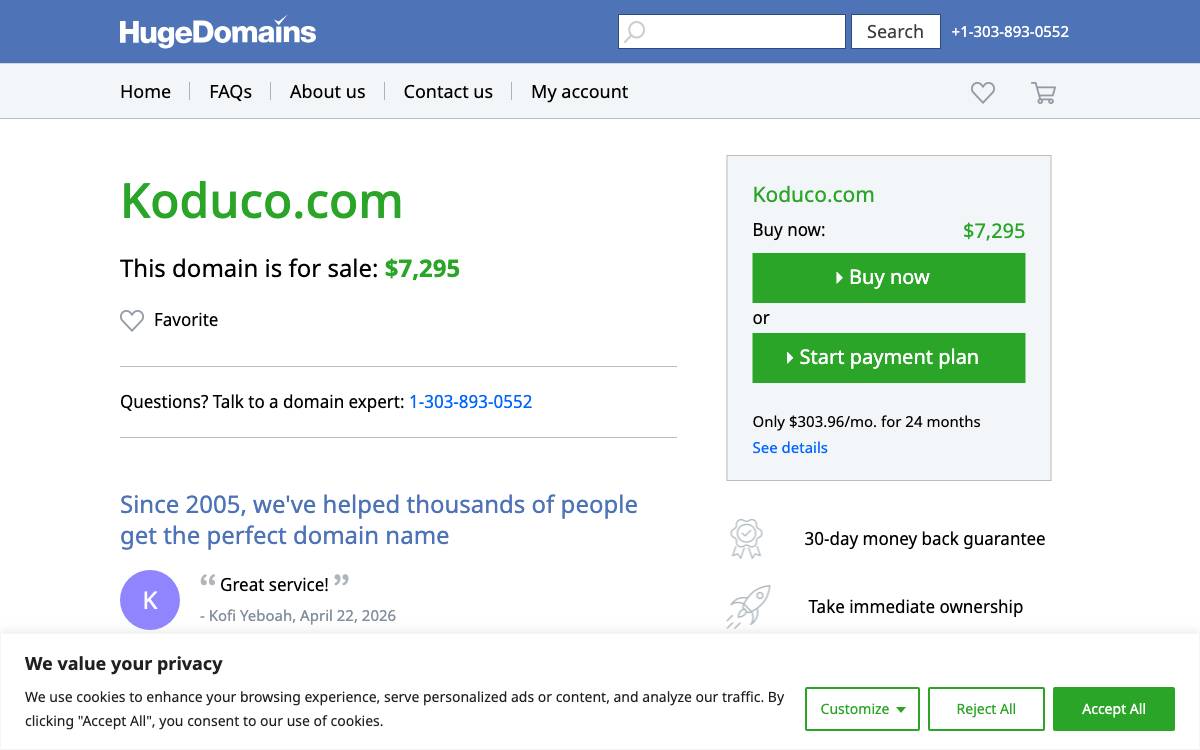The height and width of the screenshot is (750, 1200).
Task: Accept All cookies
Action: pos(1114,709)
